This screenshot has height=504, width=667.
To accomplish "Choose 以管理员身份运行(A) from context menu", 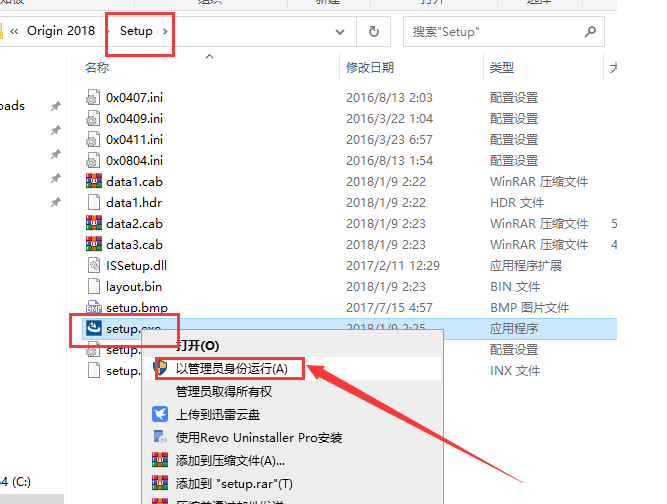I will (232, 369).
